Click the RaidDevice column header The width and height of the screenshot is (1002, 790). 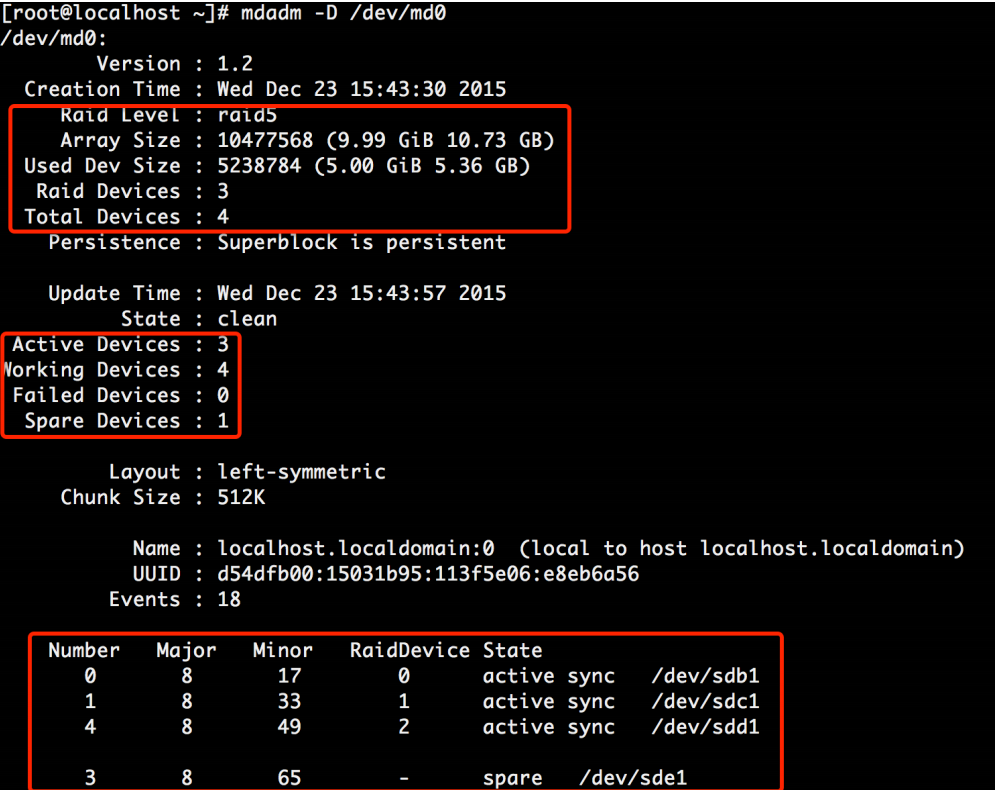(x=409, y=651)
